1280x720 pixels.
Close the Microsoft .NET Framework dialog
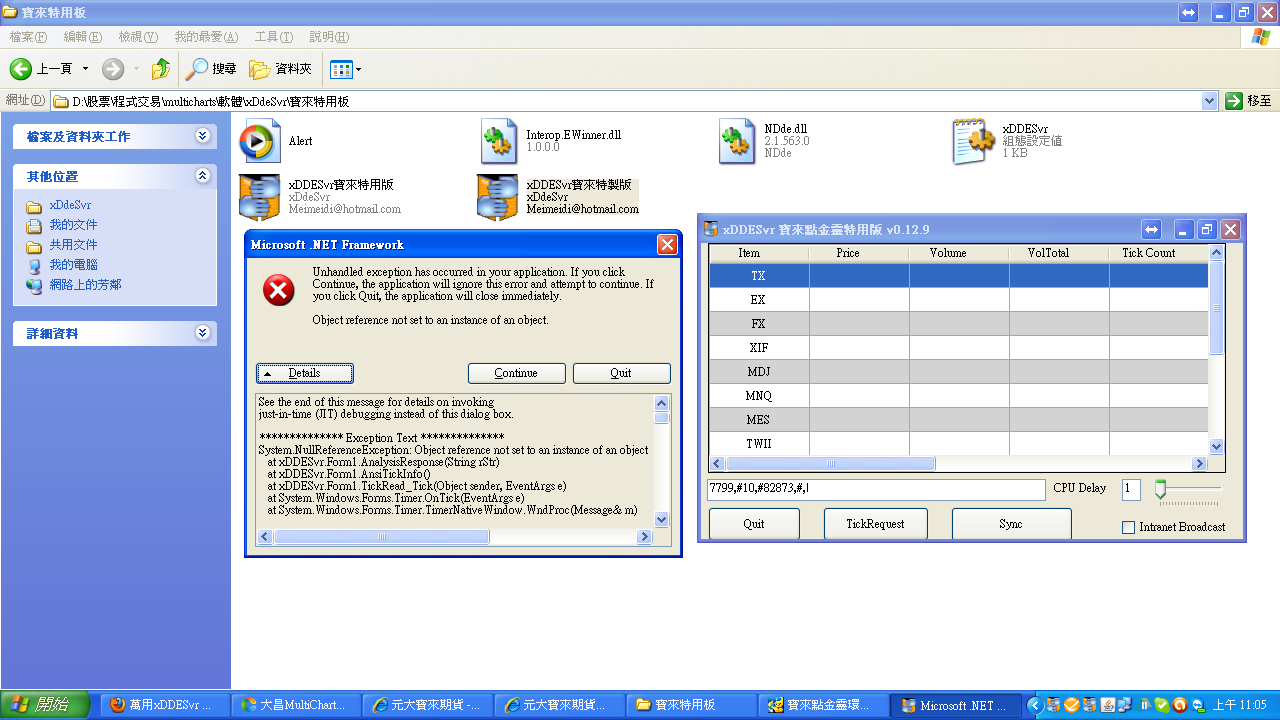click(x=667, y=245)
